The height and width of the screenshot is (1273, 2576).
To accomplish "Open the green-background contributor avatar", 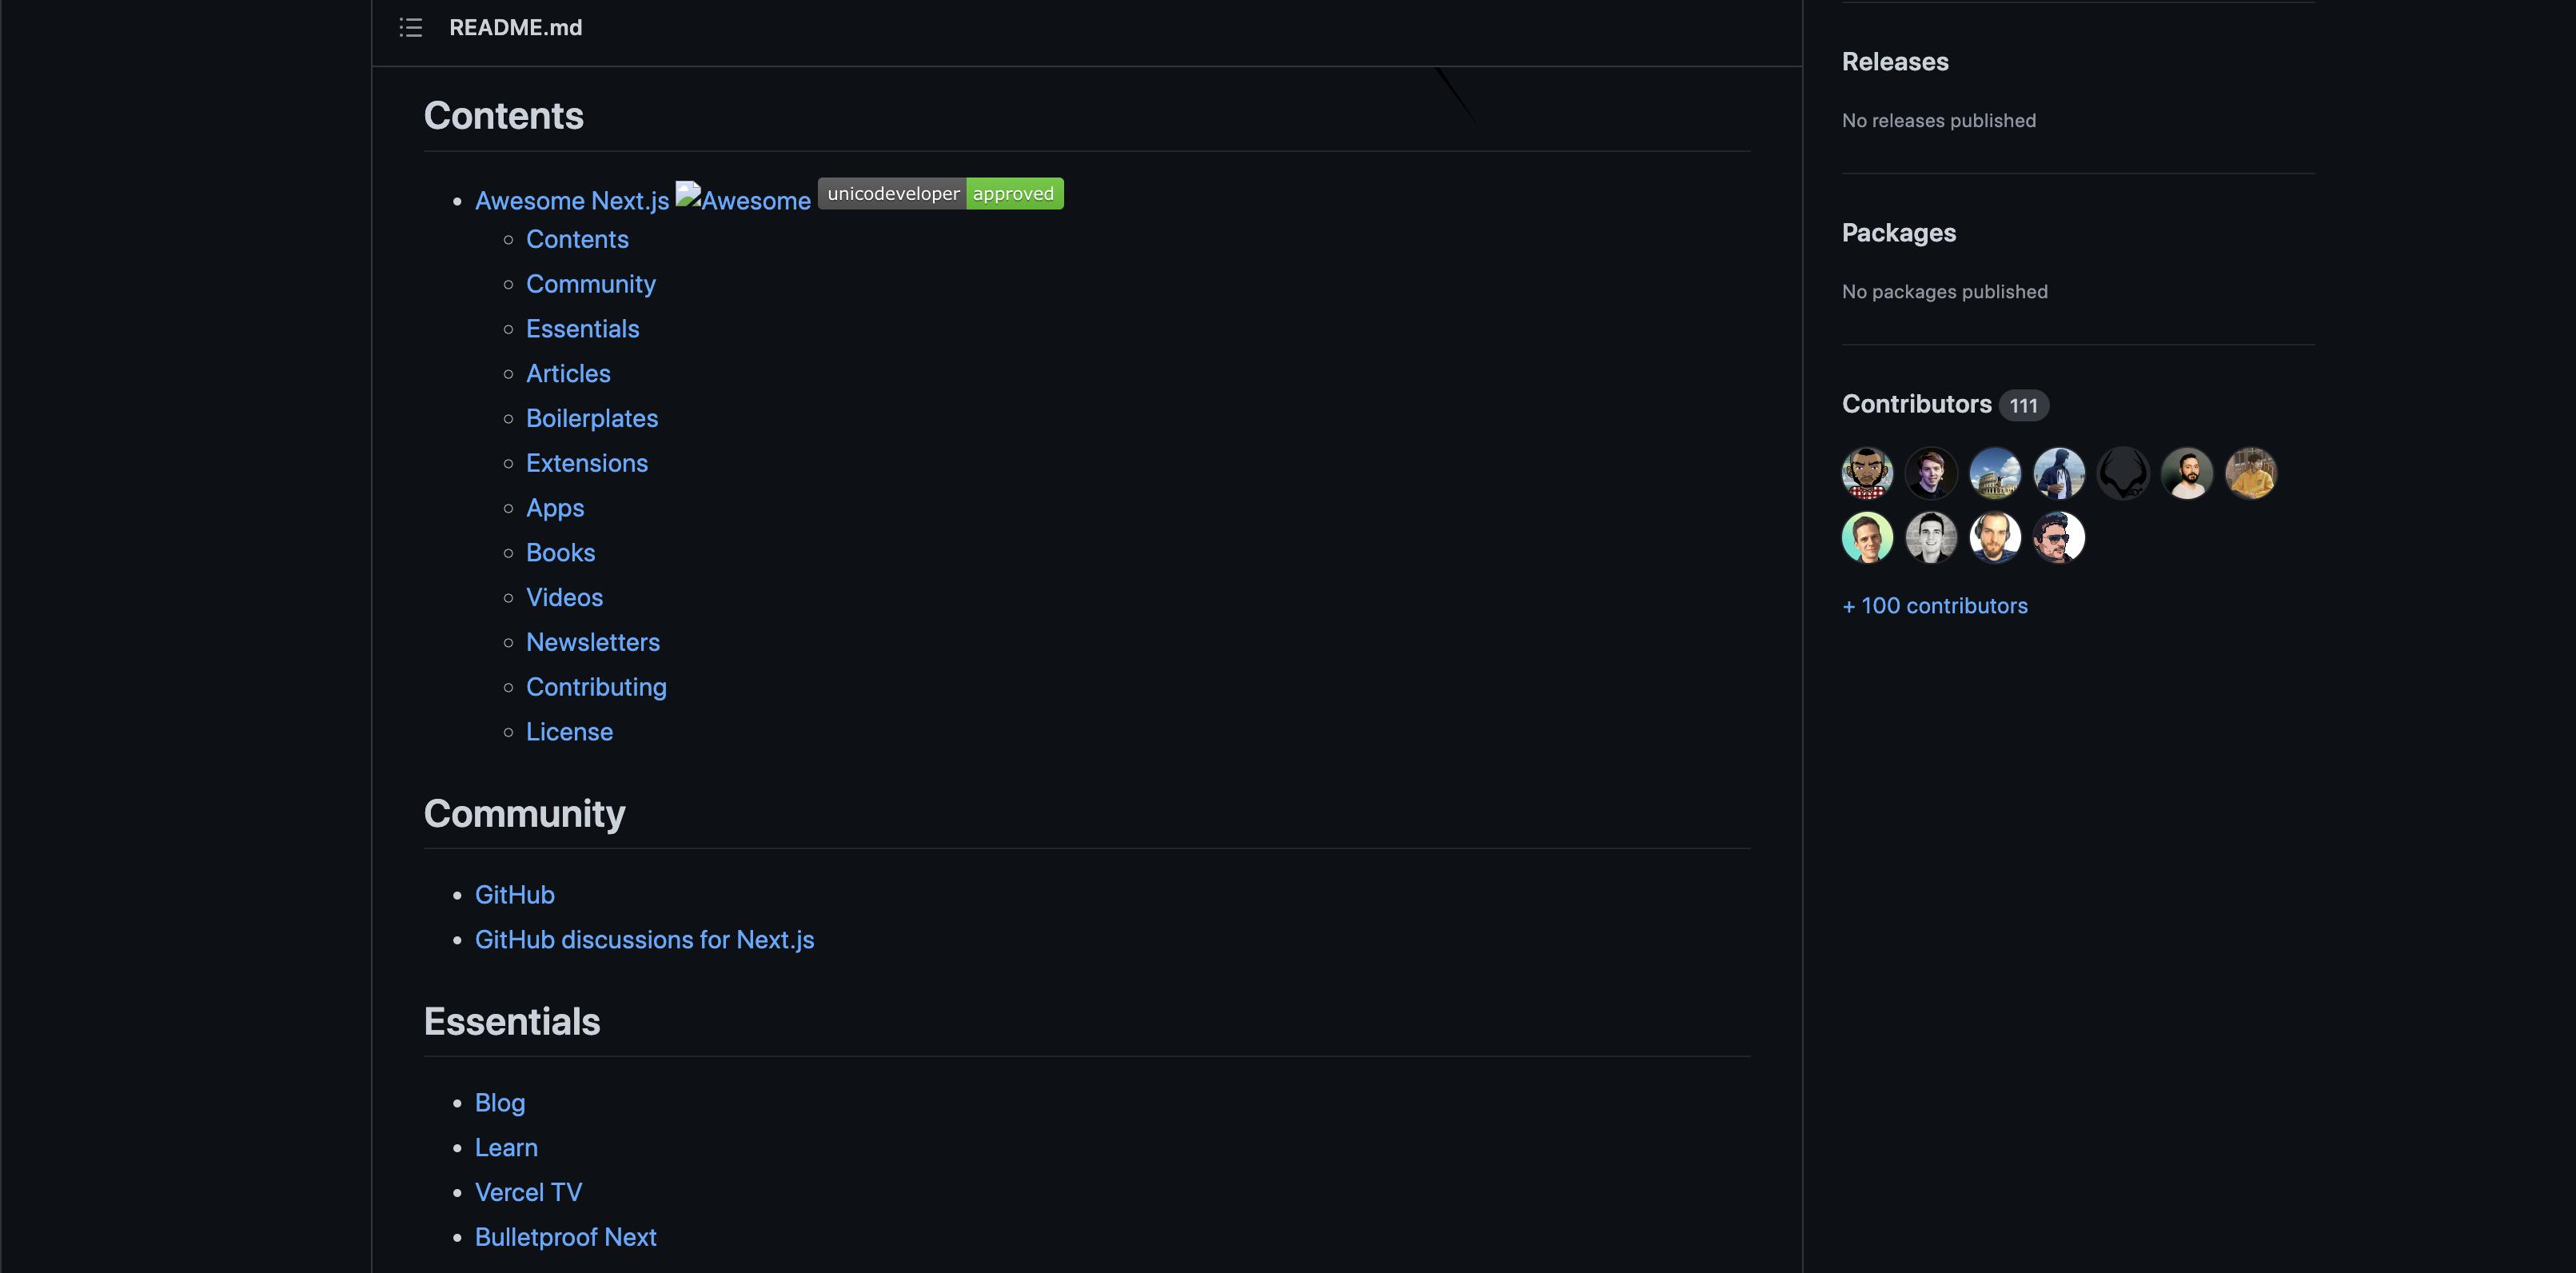I will pyautogui.click(x=1866, y=537).
